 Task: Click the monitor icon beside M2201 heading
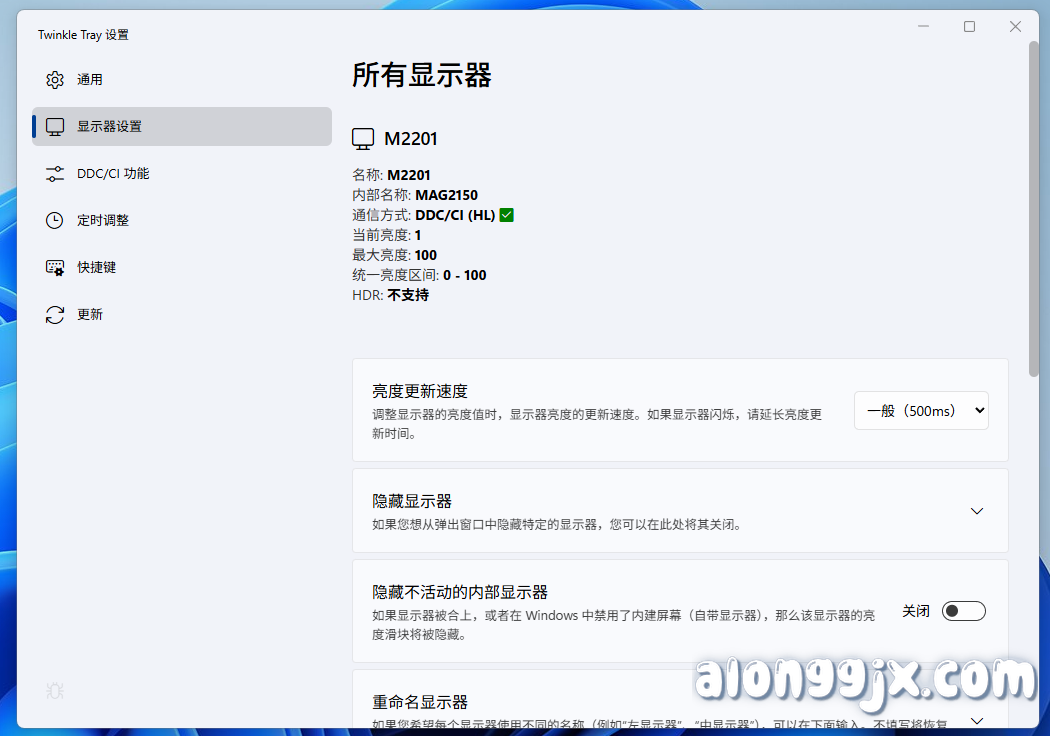point(364,139)
